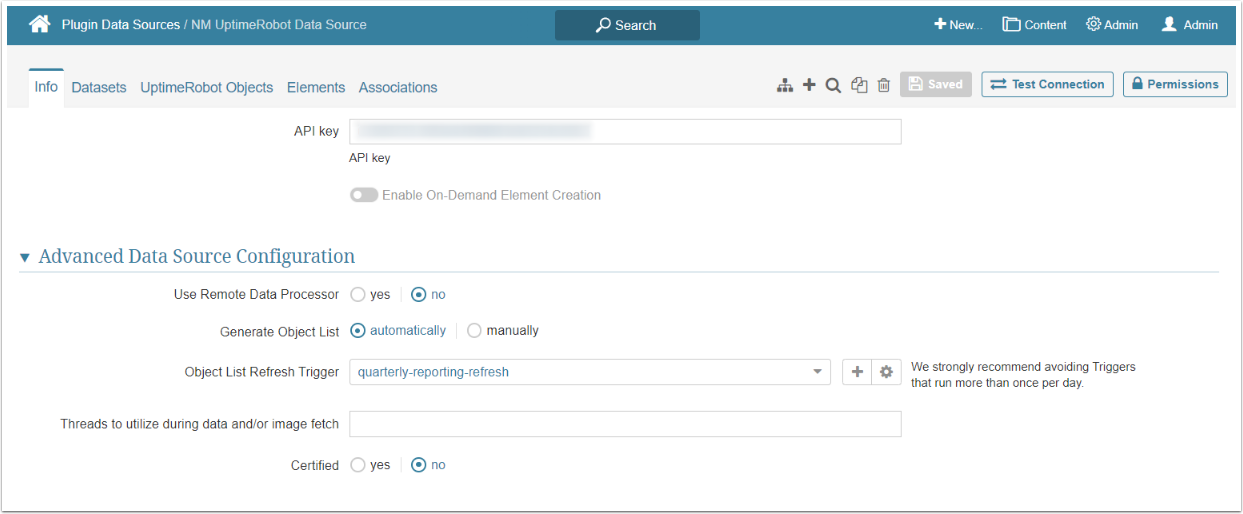Open Permissions dialog
This screenshot has width=1243, height=514.
(1175, 84)
